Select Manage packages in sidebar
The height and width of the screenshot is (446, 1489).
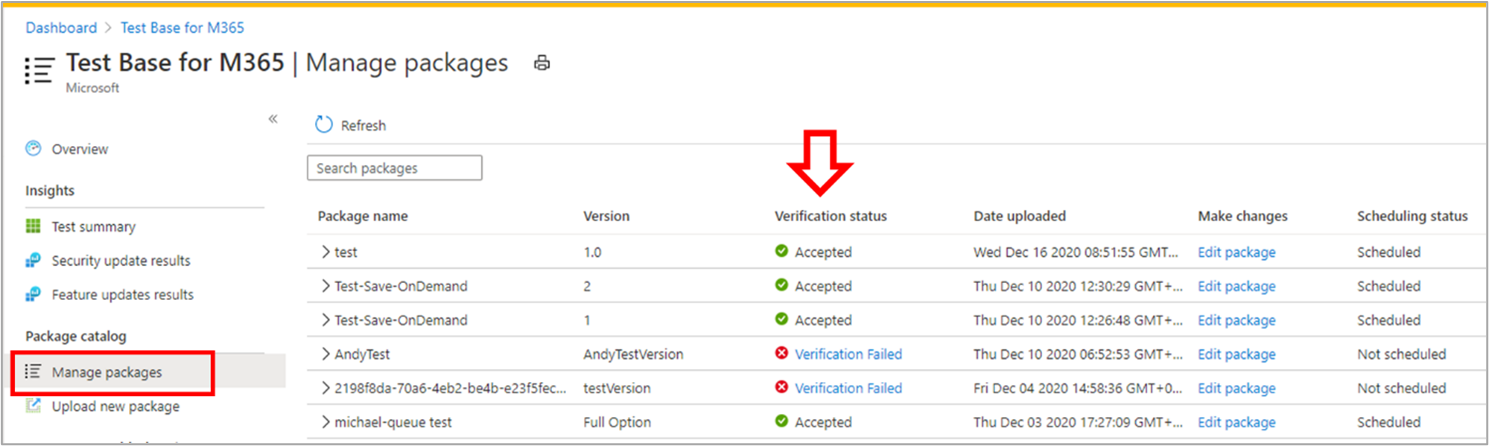[107, 372]
